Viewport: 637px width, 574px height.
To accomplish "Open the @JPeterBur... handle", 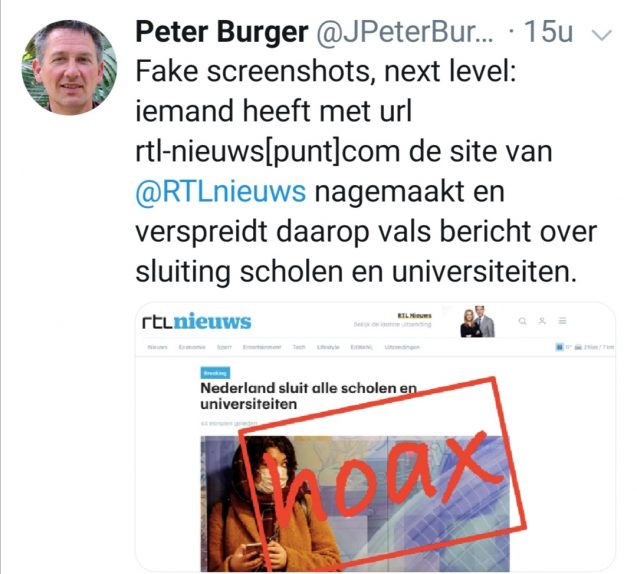I will click(405, 32).
